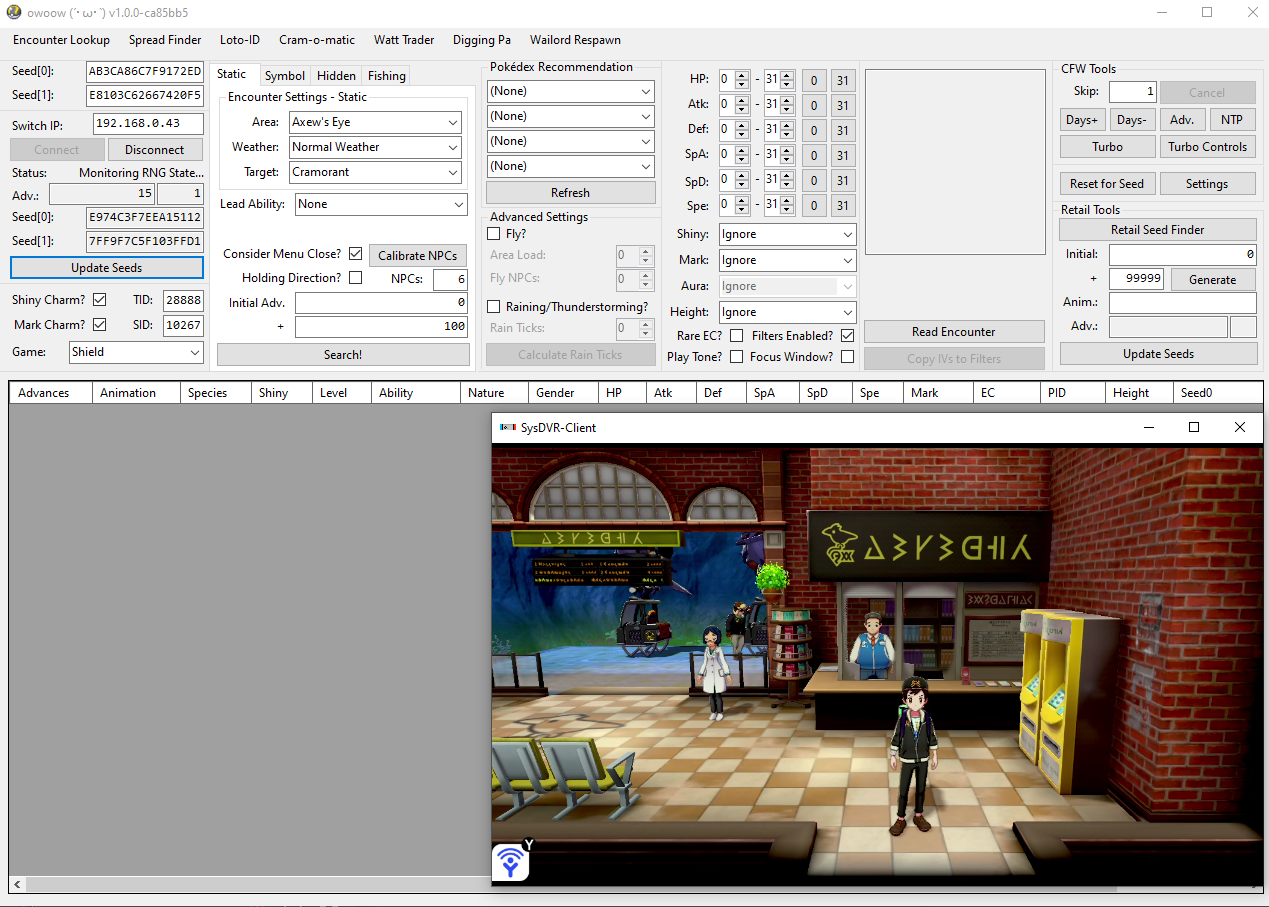Screen dimensions: 1269x907
Task: Open the Spread Finder menu
Action: pyautogui.click(x=165, y=40)
